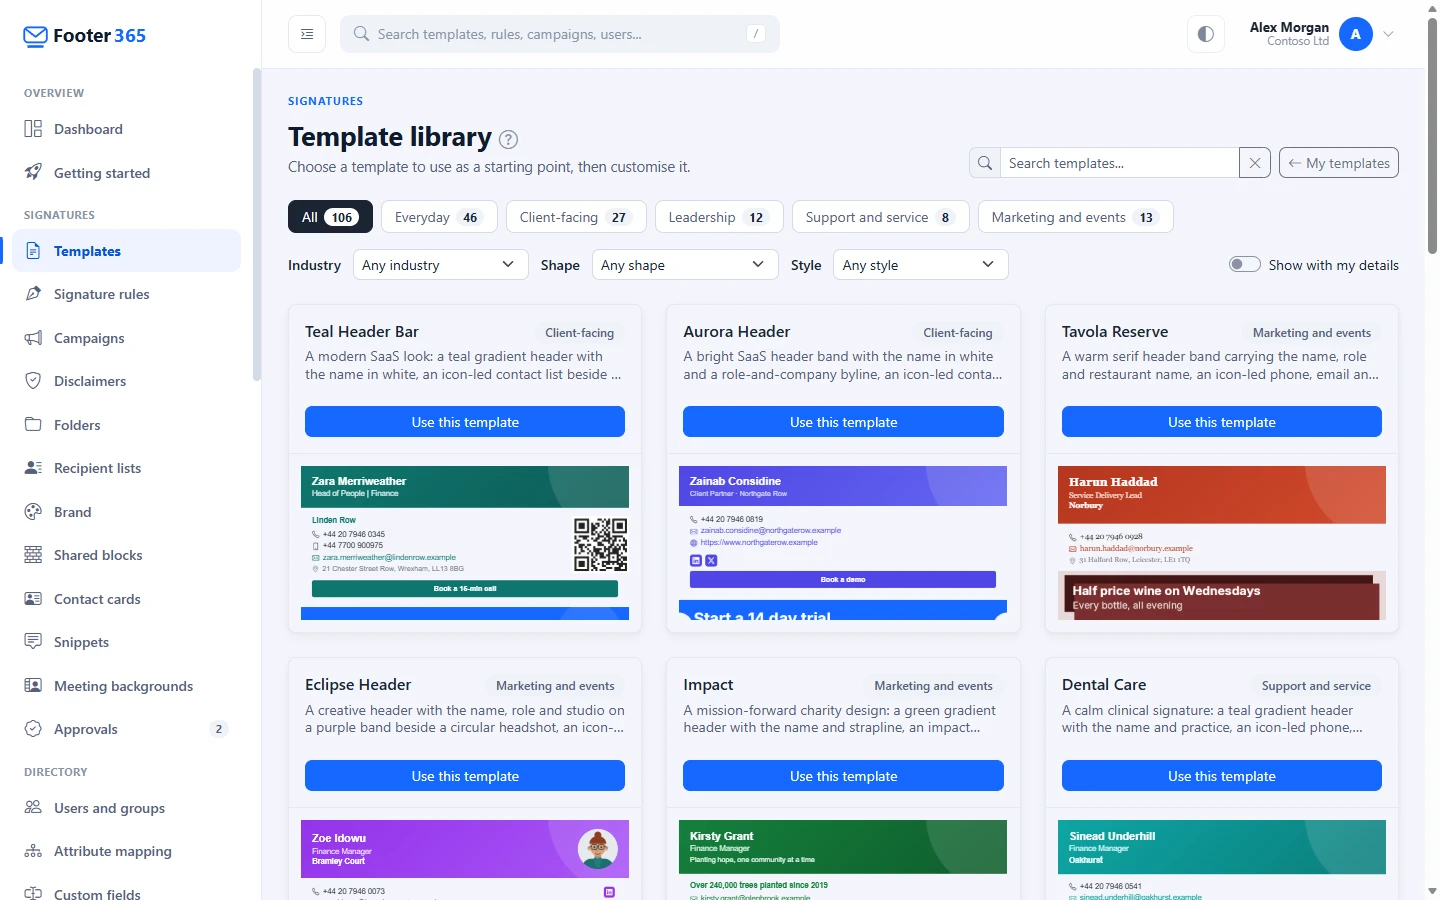Open Tavola Reserve preview thumbnail
Screen dimensions: 1440x900
(x=1222, y=543)
